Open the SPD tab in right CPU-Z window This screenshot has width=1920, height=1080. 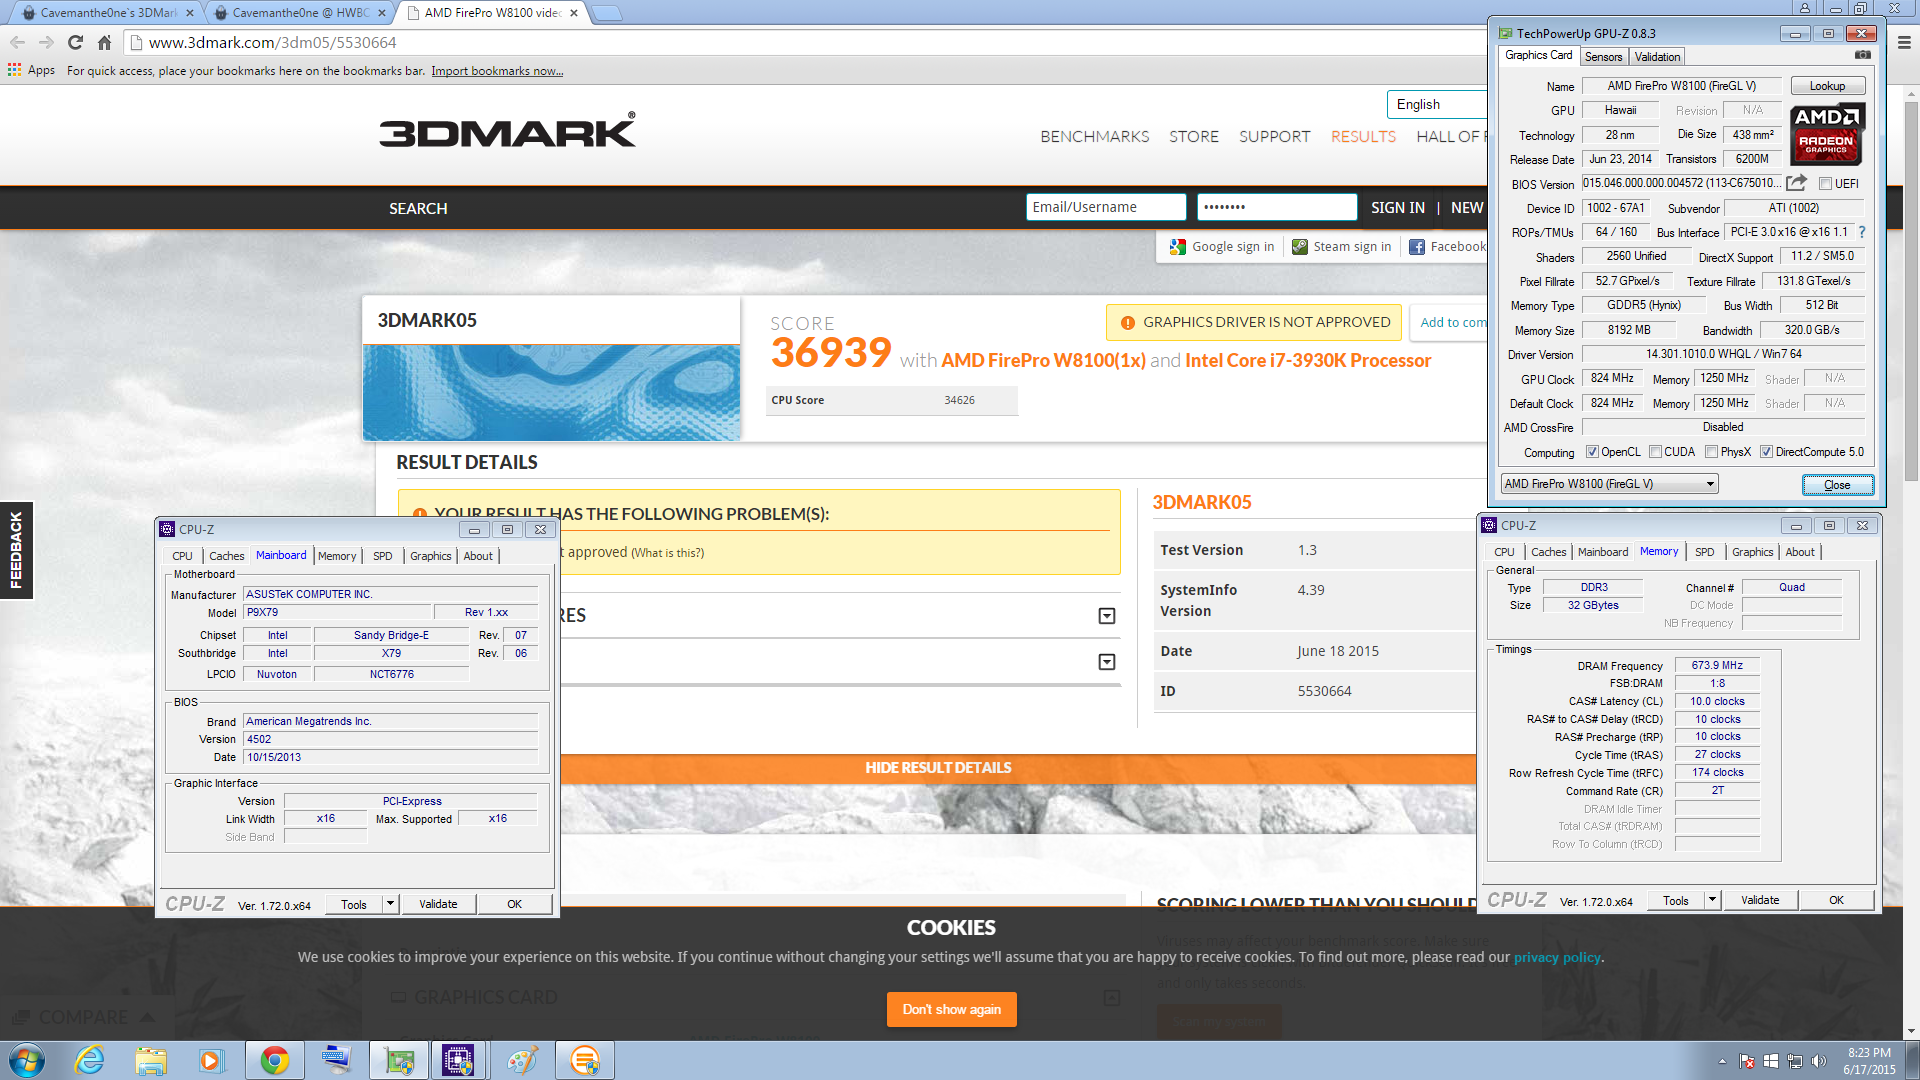pos(1704,552)
